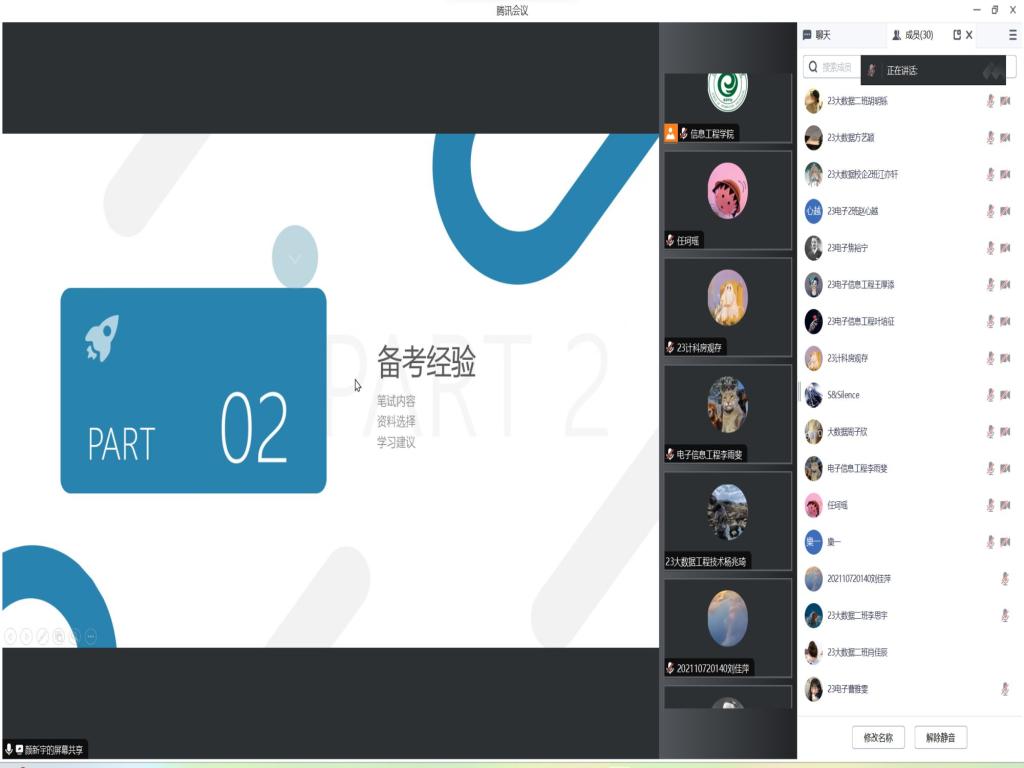Toggle microphone for 23大数据方艺颖
This screenshot has width=1024, height=768.
(x=990, y=138)
